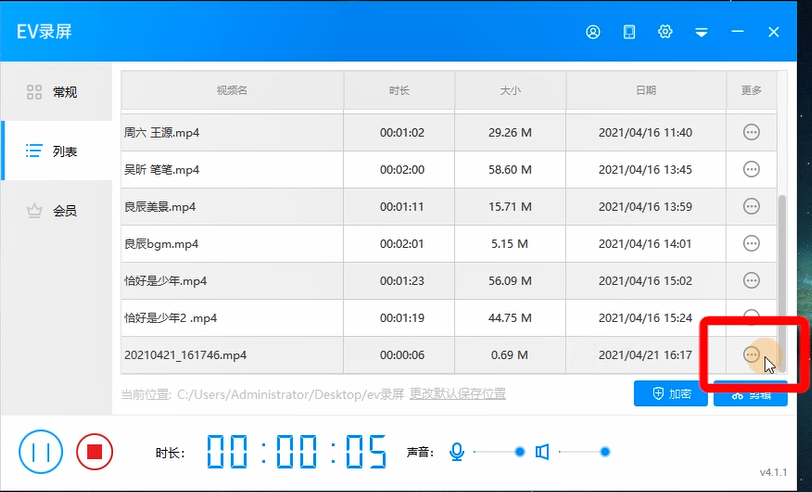Viewport: 812px width, 492px height.
Task: Open more options for 良辰美景.mp4
Action: coord(751,207)
